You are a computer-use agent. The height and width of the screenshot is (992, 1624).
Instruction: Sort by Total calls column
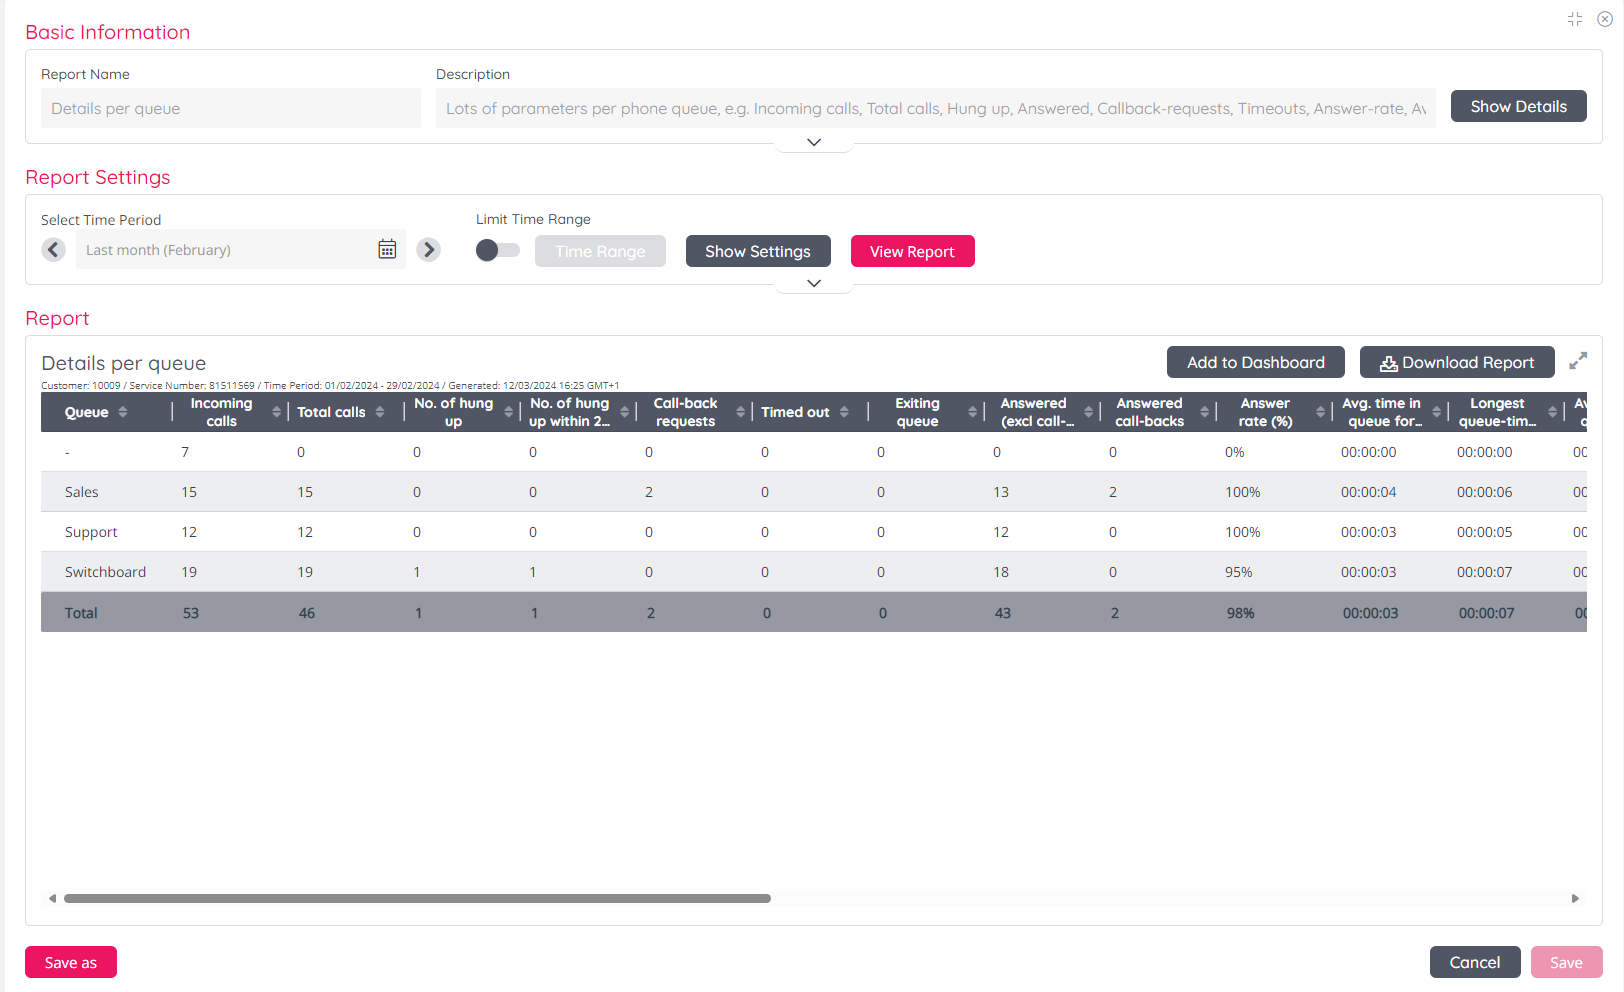tap(380, 412)
